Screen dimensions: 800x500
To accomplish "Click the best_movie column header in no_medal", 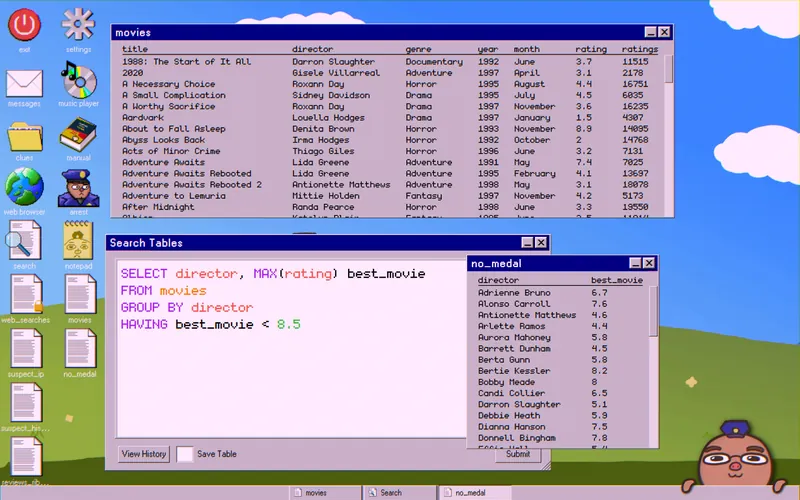I will click(x=617, y=280).
